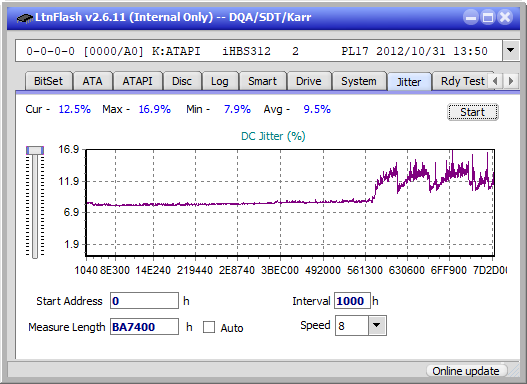Click the DC Jitter (%) chart title
527x384 pixels.
273,136
